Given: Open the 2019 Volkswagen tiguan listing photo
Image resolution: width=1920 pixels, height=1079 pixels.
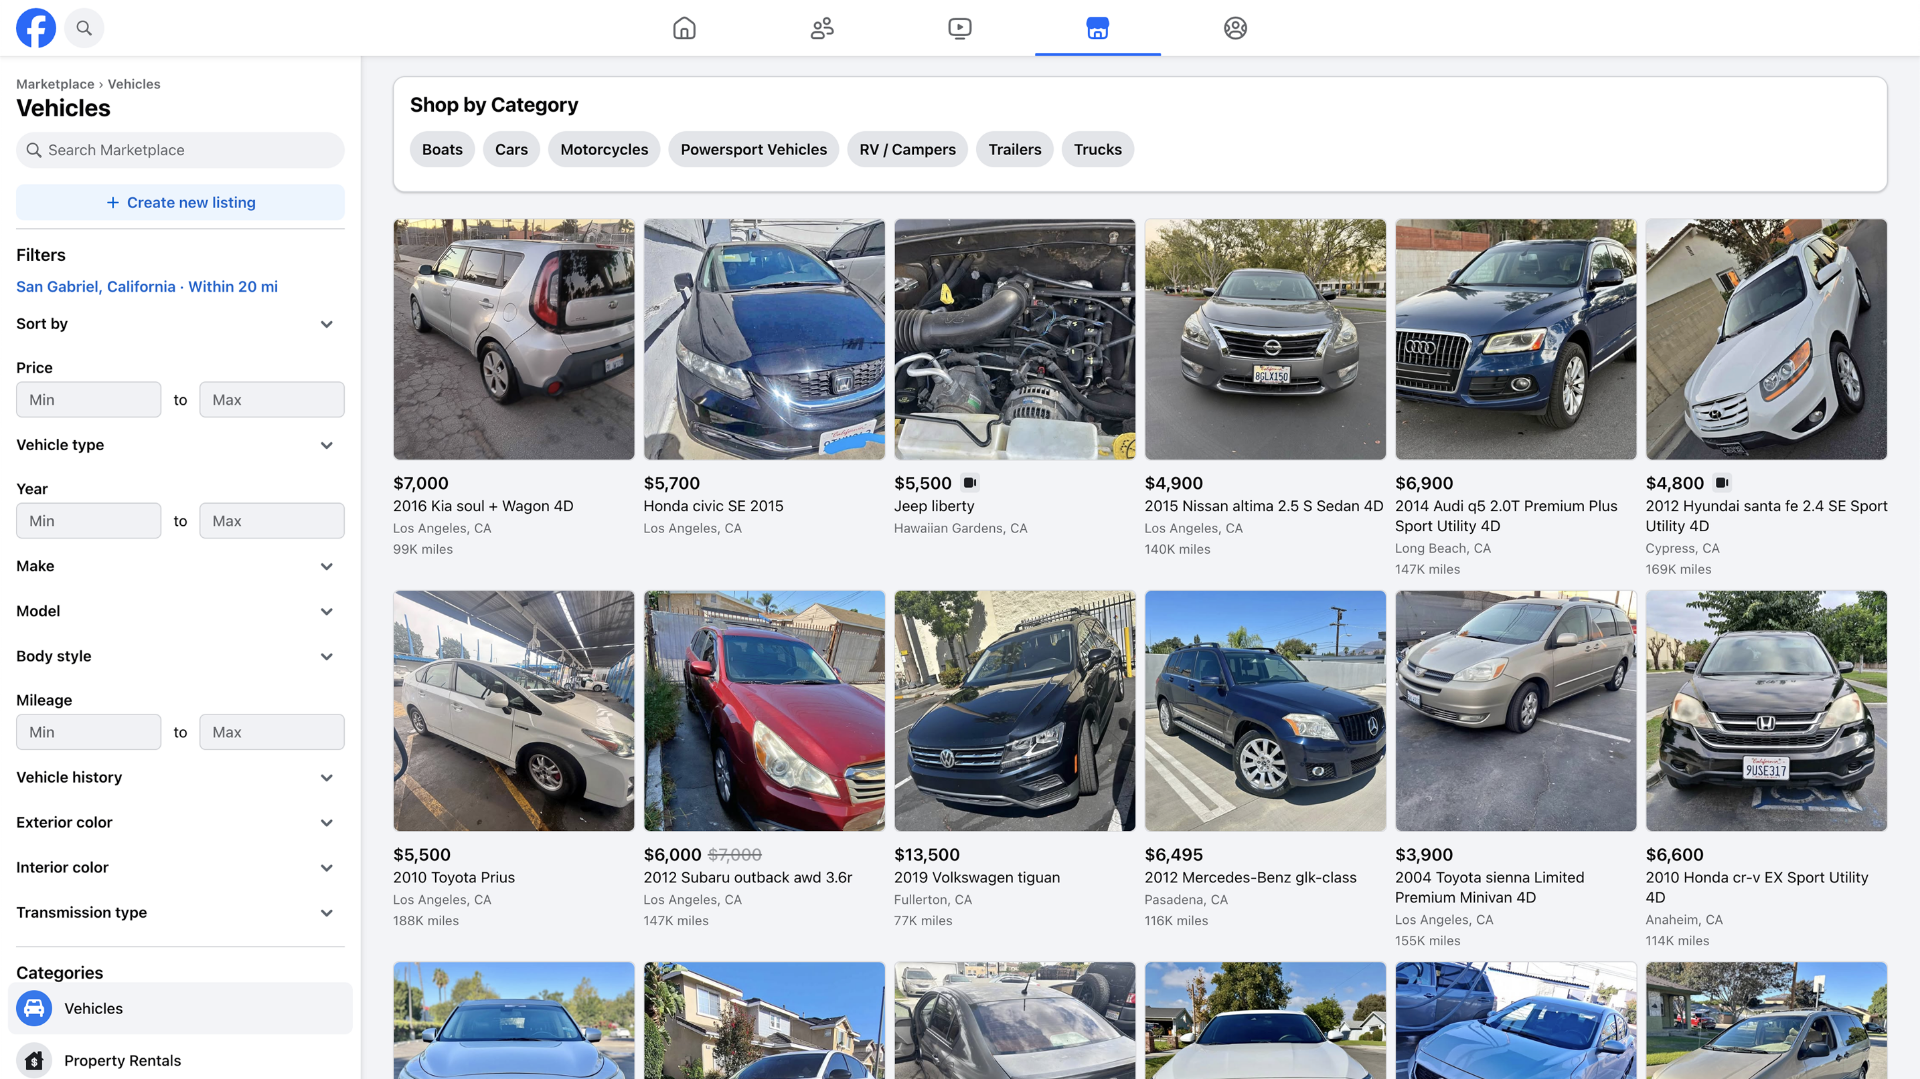Looking at the screenshot, I should point(1014,710).
